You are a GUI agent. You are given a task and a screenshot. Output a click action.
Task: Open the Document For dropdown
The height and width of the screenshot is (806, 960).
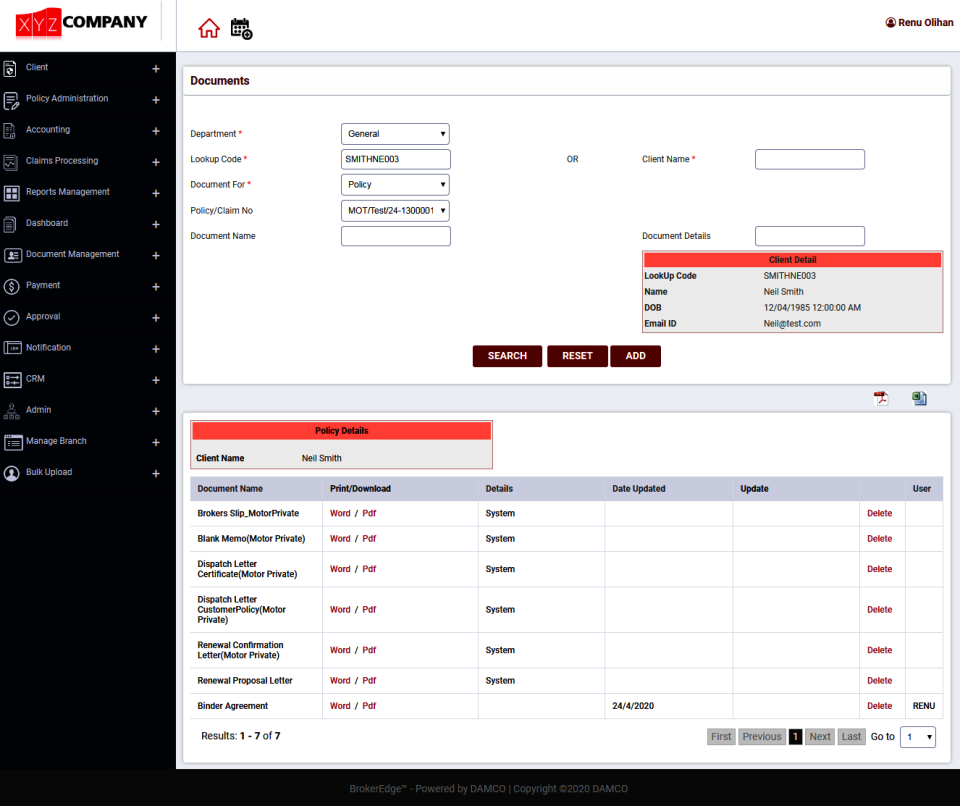pos(395,184)
